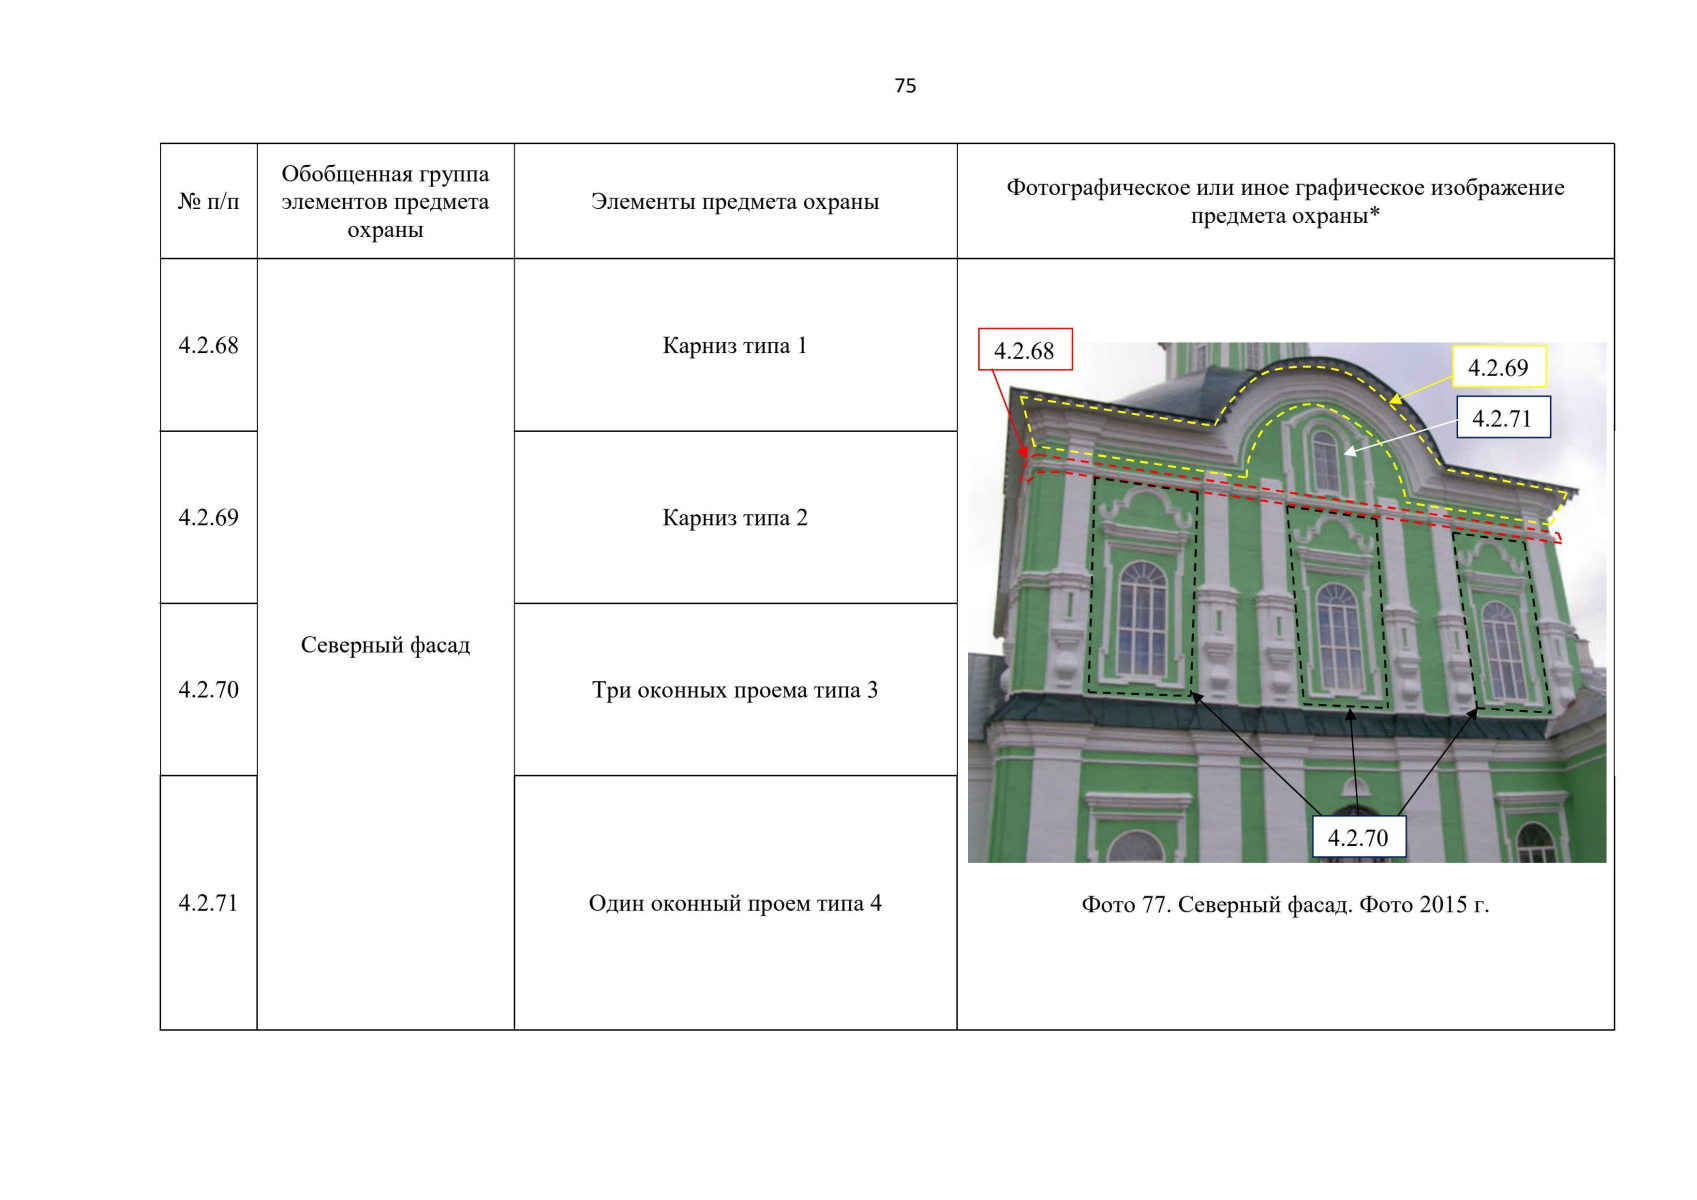1697x1200 pixels.
Task: Click the "Элементы предмета охраны" column header
Action: pyautogui.click(x=735, y=201)
